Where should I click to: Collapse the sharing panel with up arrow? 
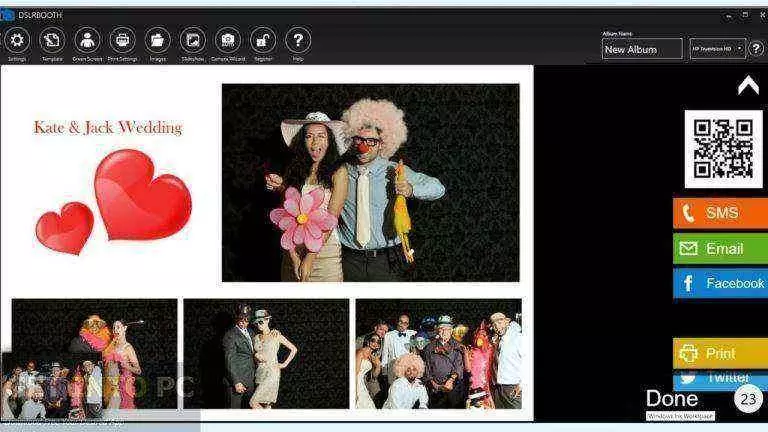pos(748,86)
